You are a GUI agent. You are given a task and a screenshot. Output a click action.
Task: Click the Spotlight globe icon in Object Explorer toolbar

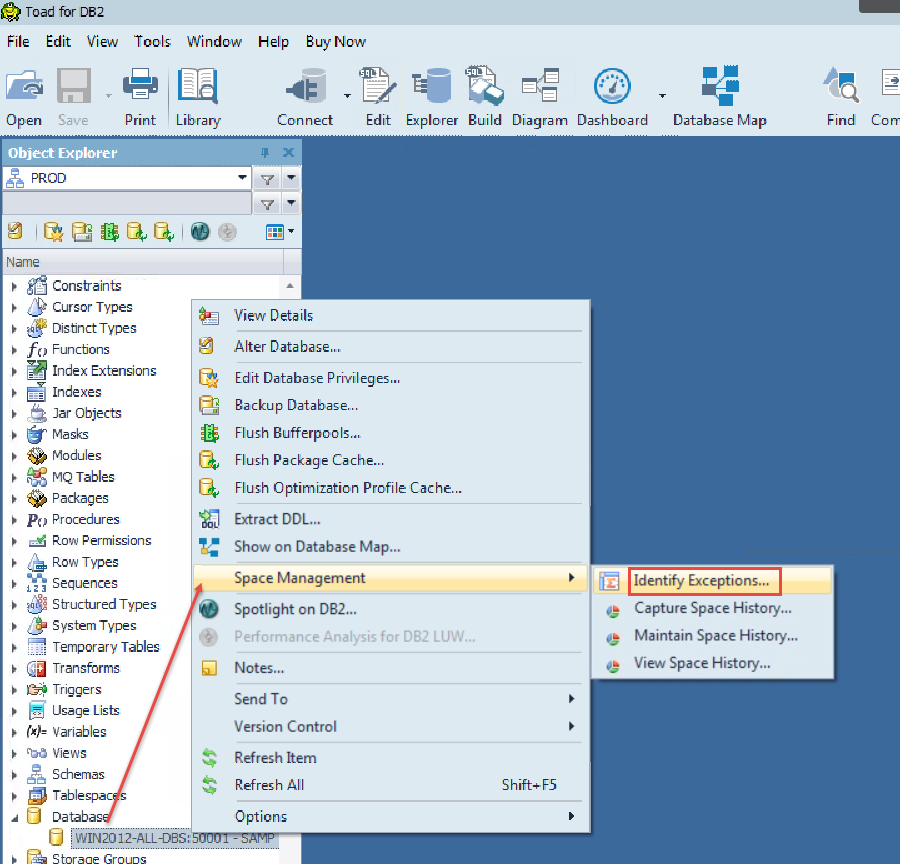[x=199, y=231]
